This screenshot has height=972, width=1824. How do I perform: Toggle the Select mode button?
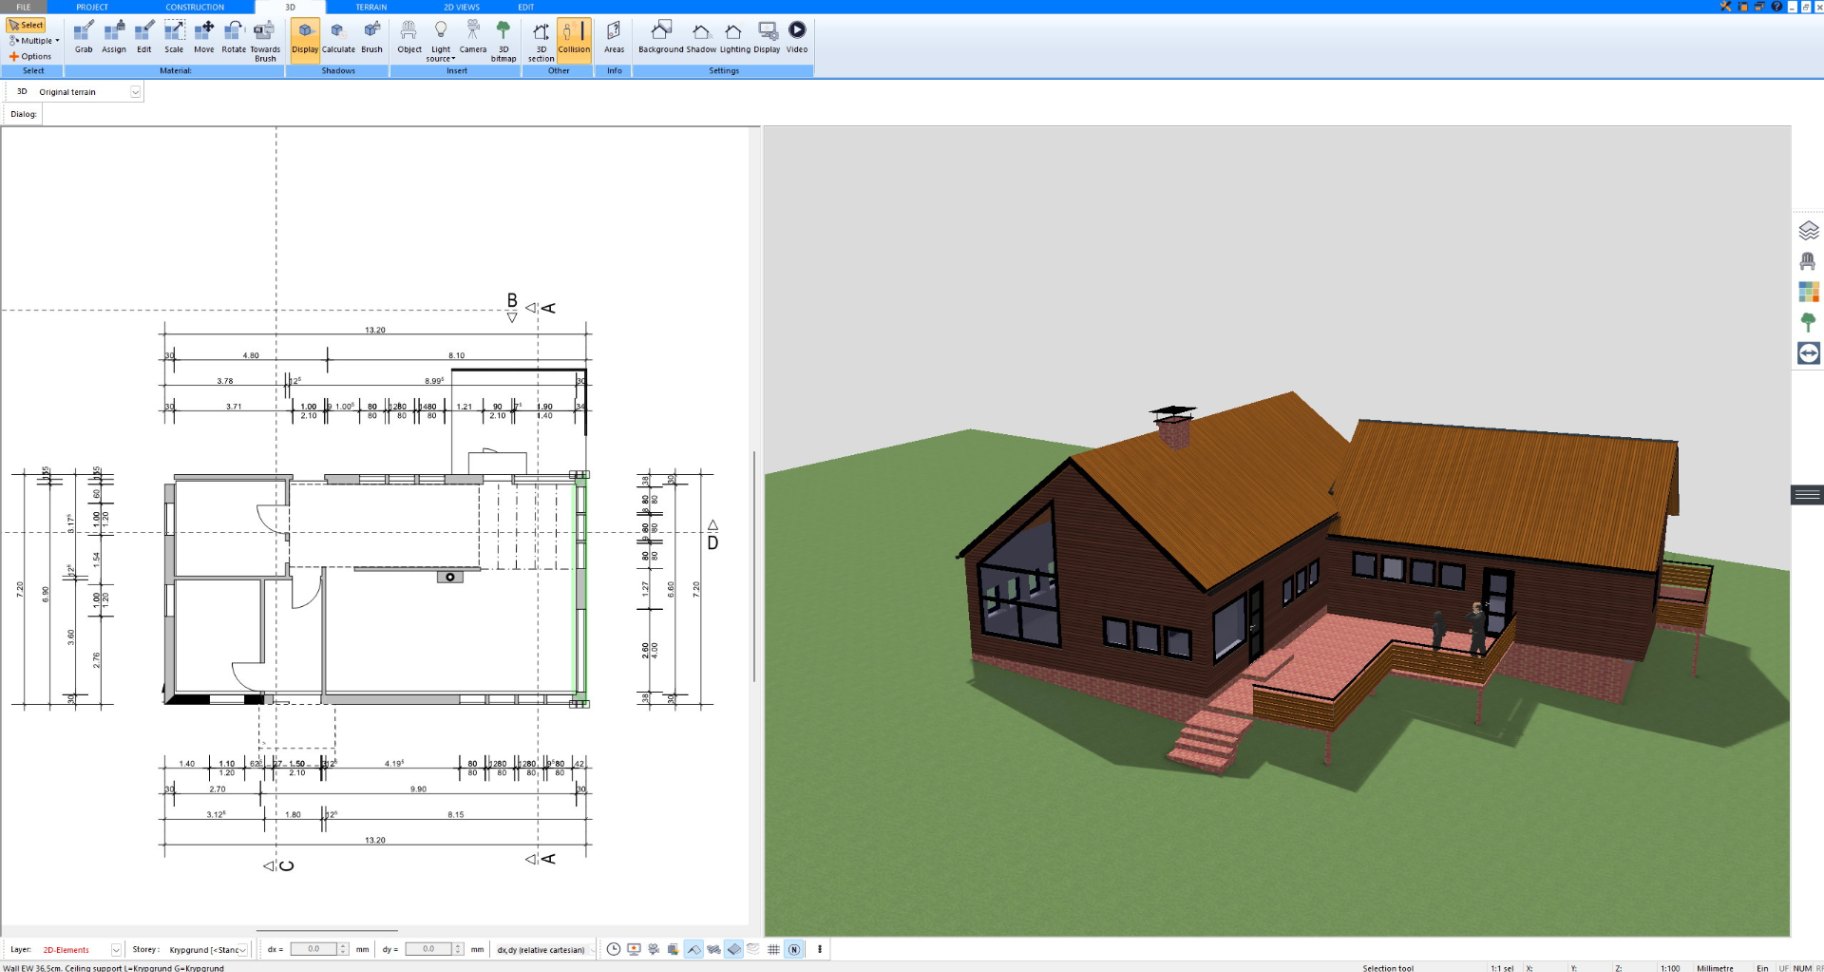26,25
